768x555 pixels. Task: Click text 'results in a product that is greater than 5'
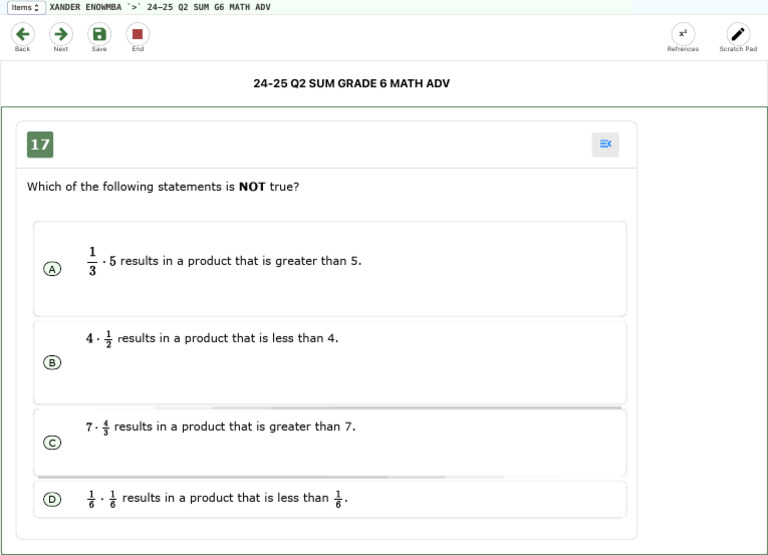coord(240,261)
